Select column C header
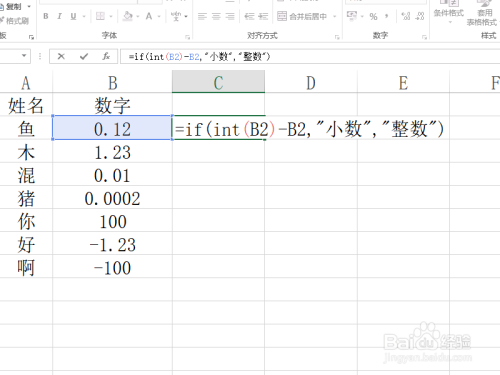The height and width of the screenshot is (375, 500). pyautogui.click(x=218, y=83)
